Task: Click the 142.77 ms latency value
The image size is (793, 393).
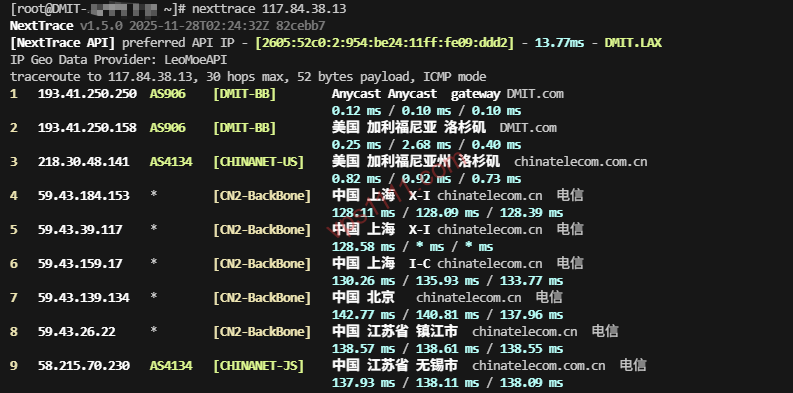Action: pyautogui.click(x=363, y=315)
